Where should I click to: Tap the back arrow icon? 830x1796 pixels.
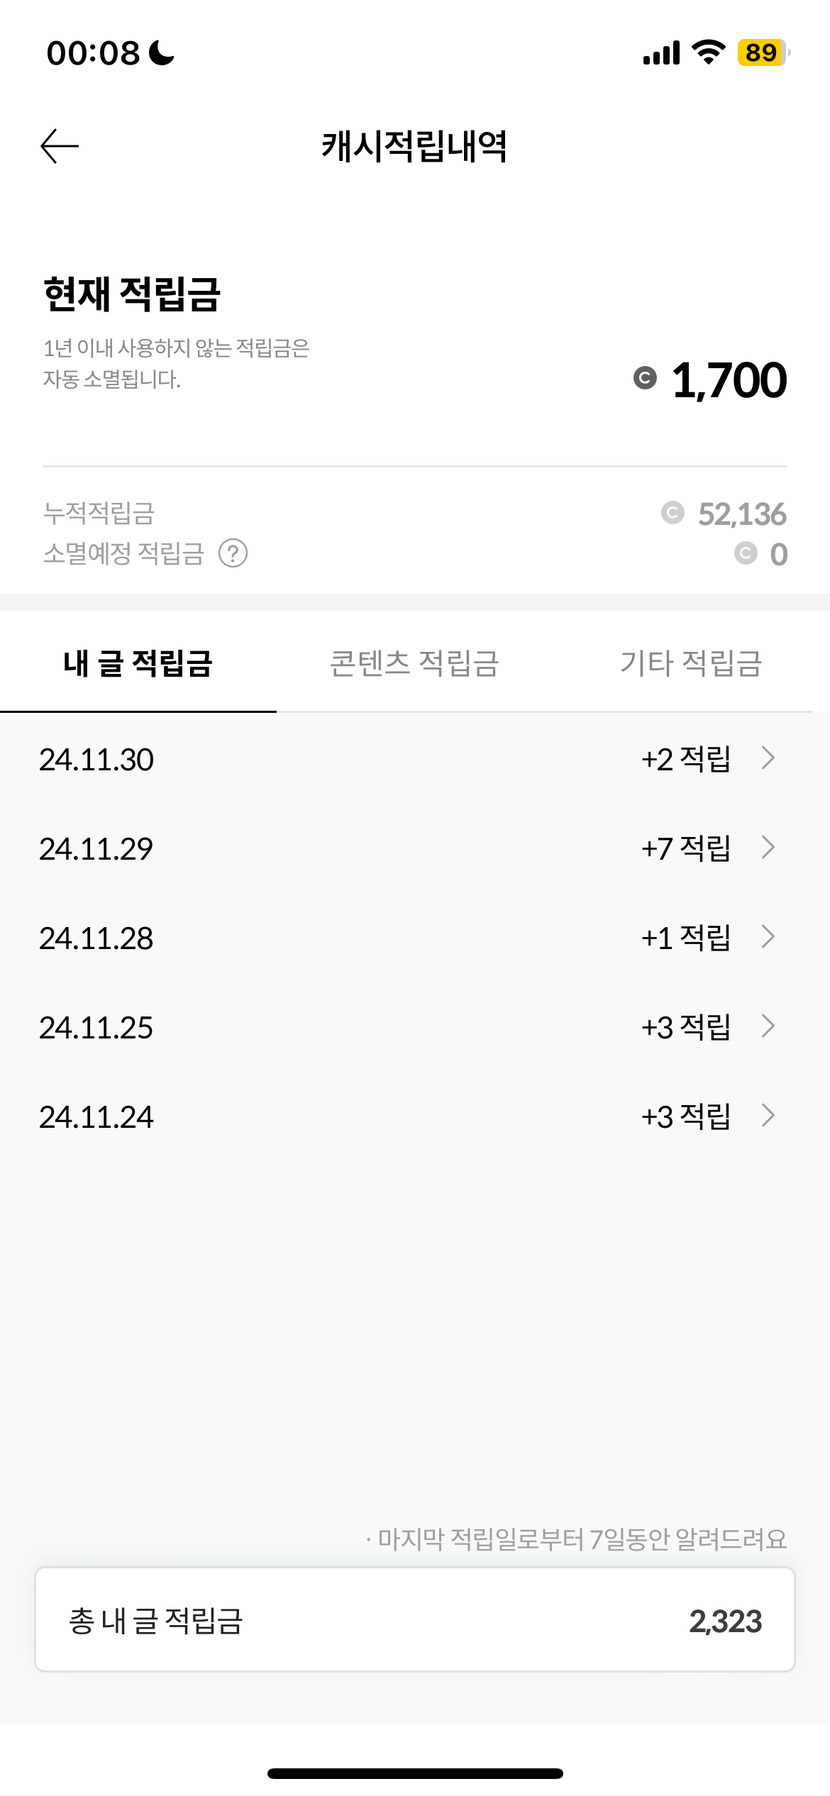point(59,146)
